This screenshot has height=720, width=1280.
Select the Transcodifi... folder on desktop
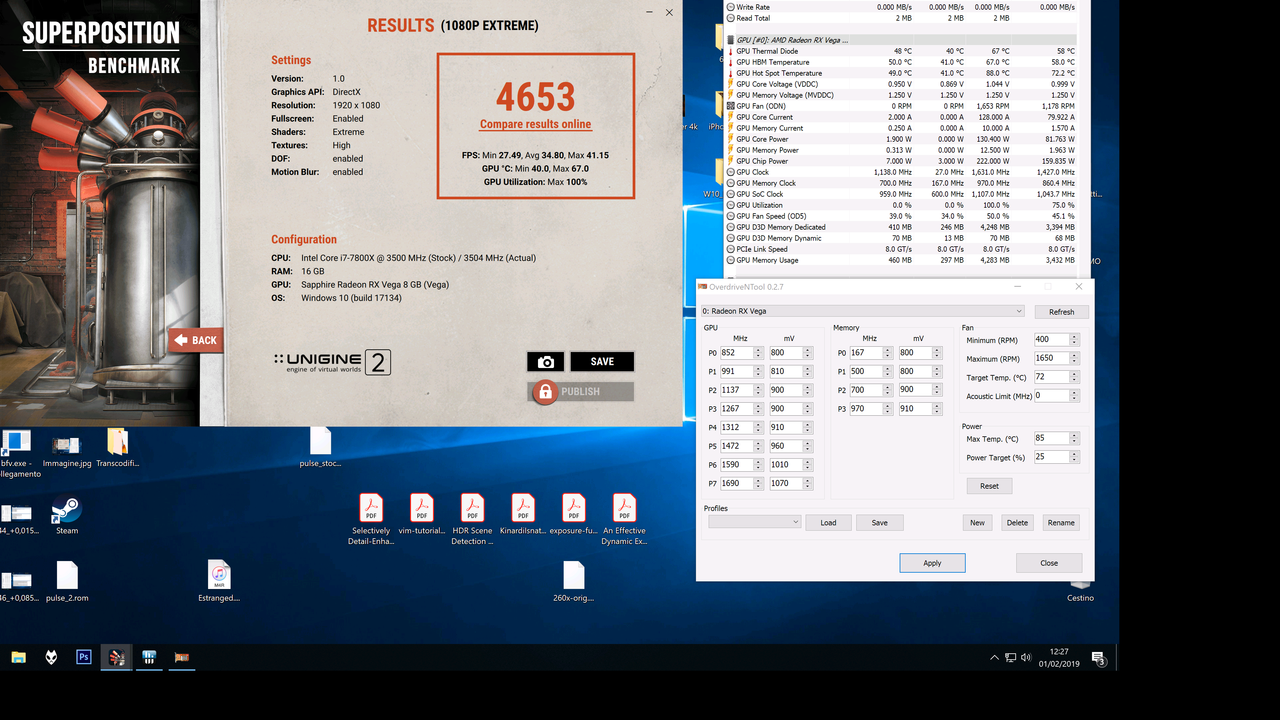click(x=117, y=449)
